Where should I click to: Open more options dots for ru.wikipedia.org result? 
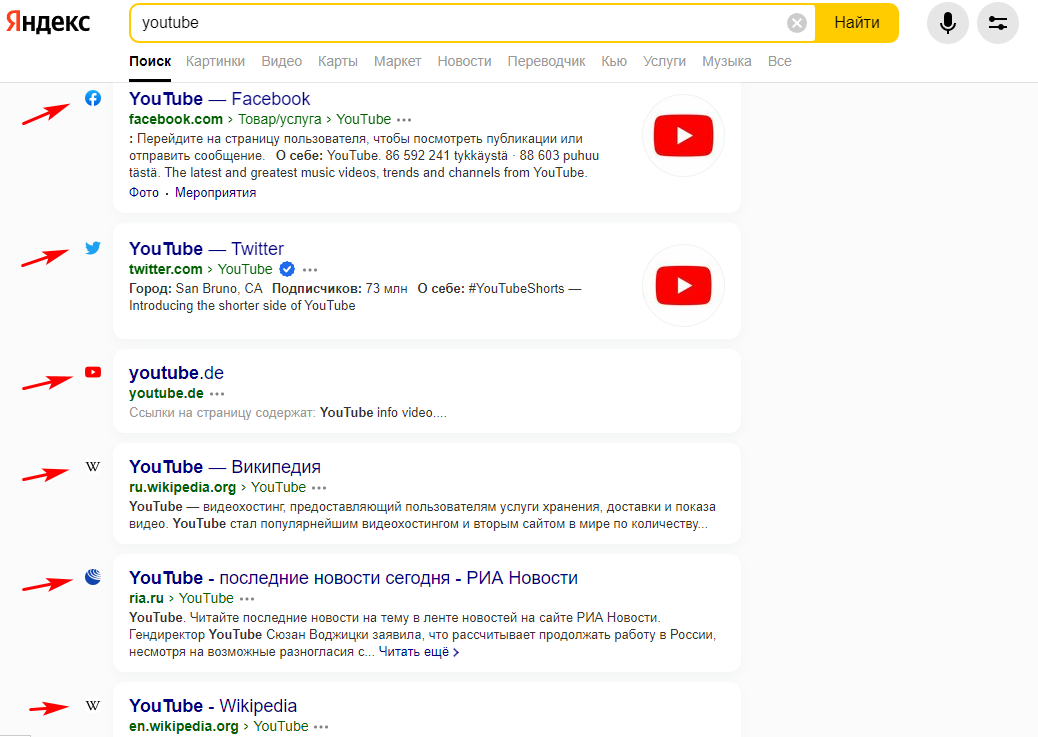(319, 487)
